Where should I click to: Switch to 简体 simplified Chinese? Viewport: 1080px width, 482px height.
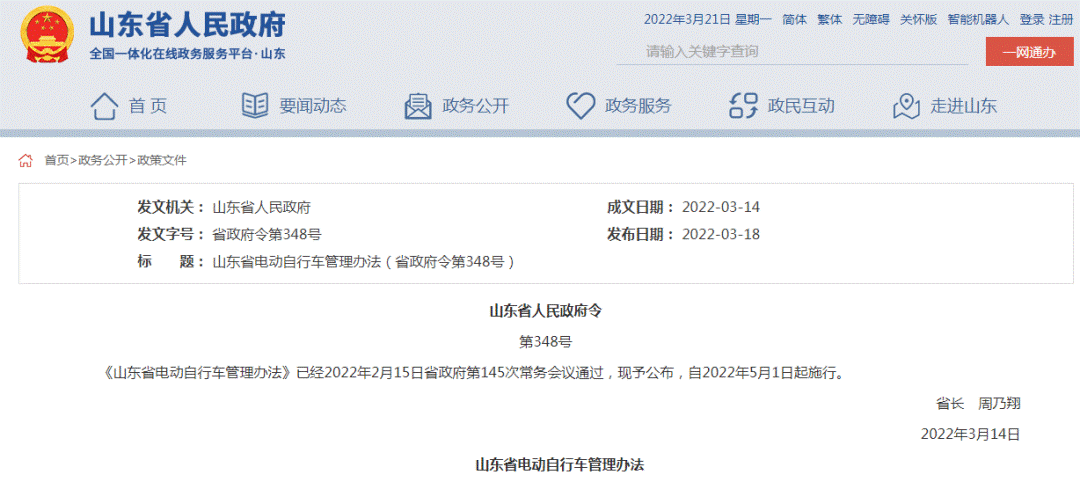click(794, 19)
